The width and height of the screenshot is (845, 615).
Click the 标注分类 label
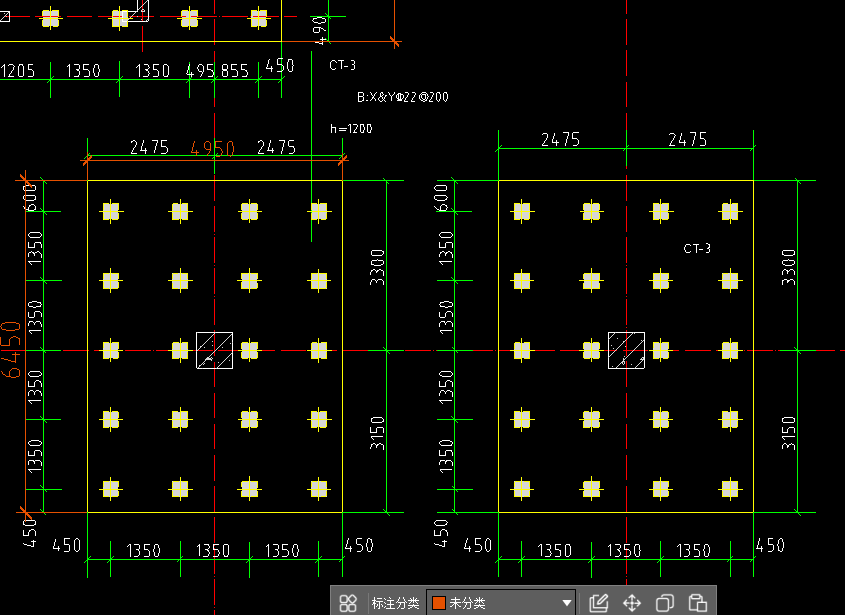click(x=395, y=603)
